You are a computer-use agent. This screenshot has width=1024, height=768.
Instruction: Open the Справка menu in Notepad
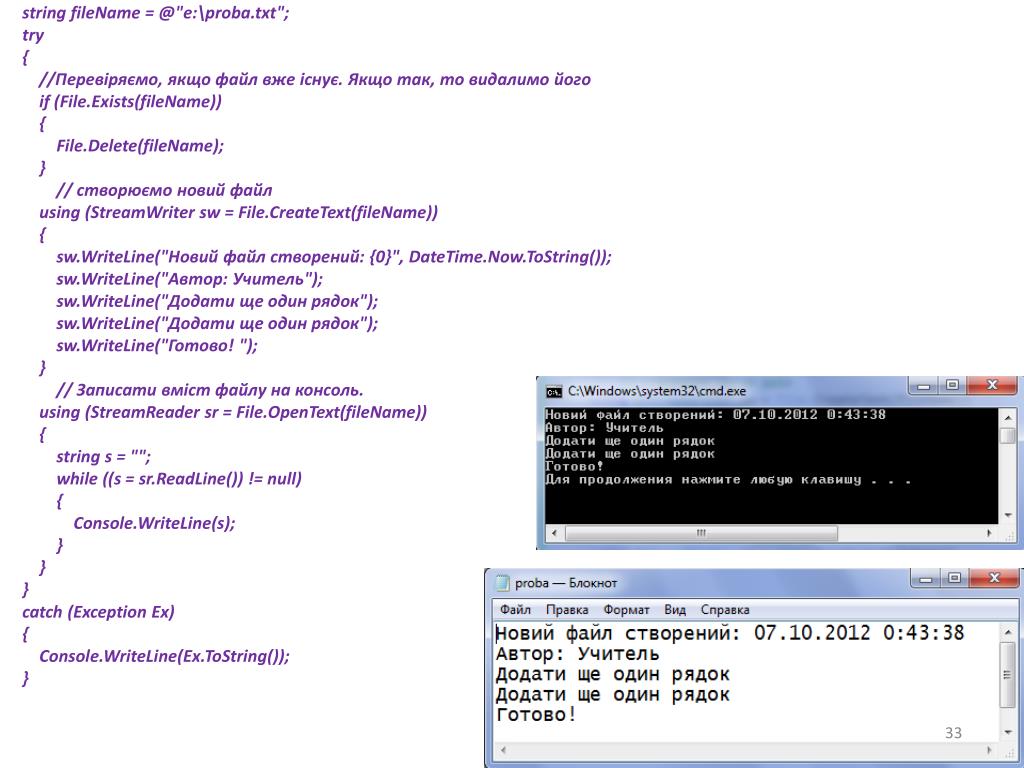pyautogui.click(x=725, y=609)
